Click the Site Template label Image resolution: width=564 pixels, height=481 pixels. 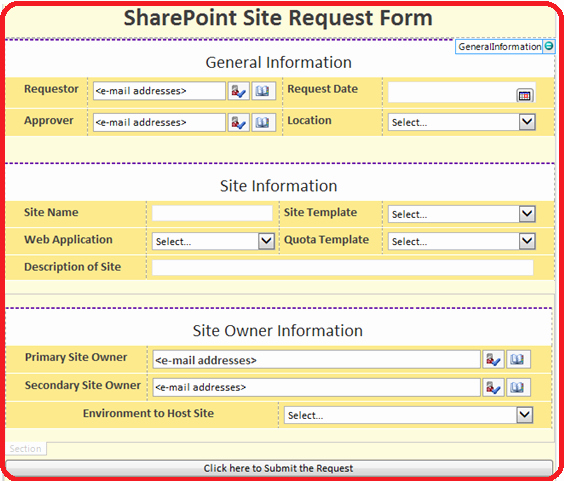tap(320, 212)
